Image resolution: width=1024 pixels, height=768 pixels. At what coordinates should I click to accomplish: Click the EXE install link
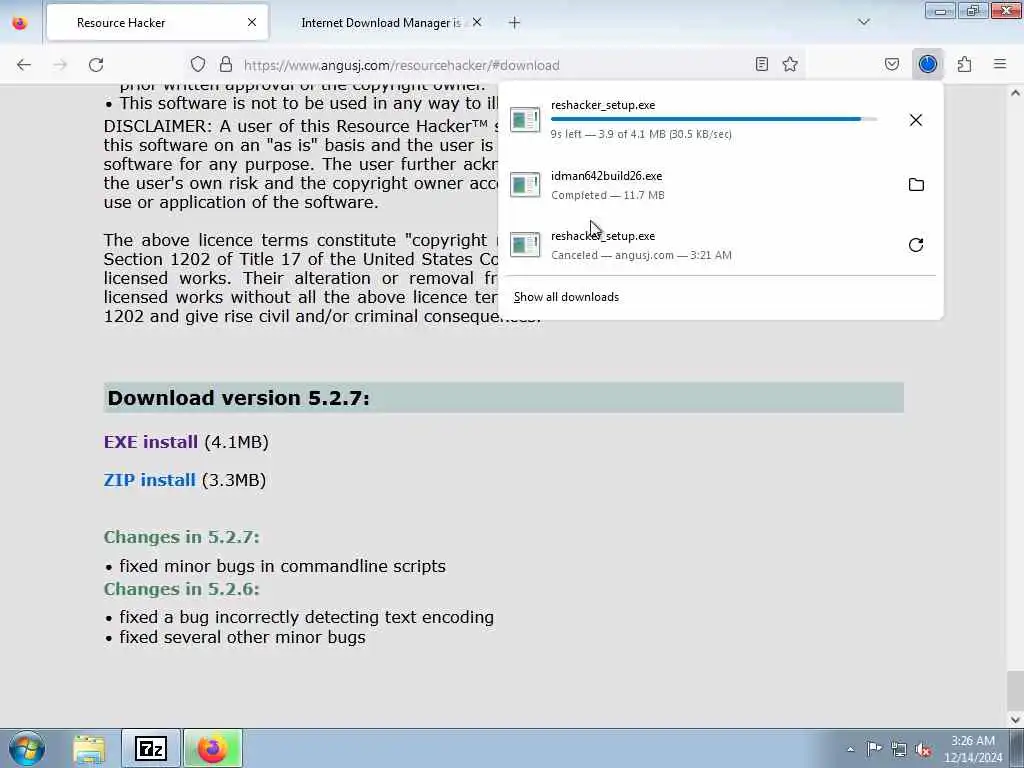tap(151, 442)
